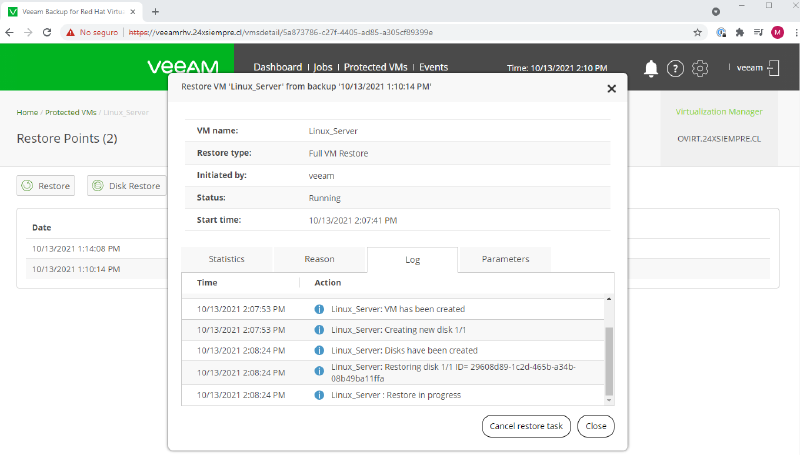
Task: Click the veeam username in header
Action: click(x=749, y=68)
